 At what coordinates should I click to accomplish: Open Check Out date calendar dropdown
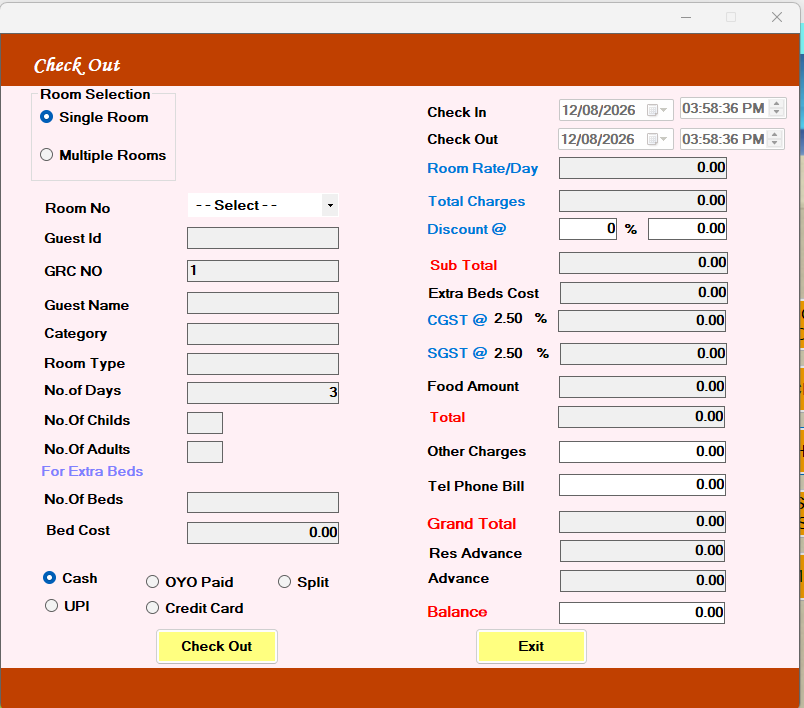coord(657,139)
